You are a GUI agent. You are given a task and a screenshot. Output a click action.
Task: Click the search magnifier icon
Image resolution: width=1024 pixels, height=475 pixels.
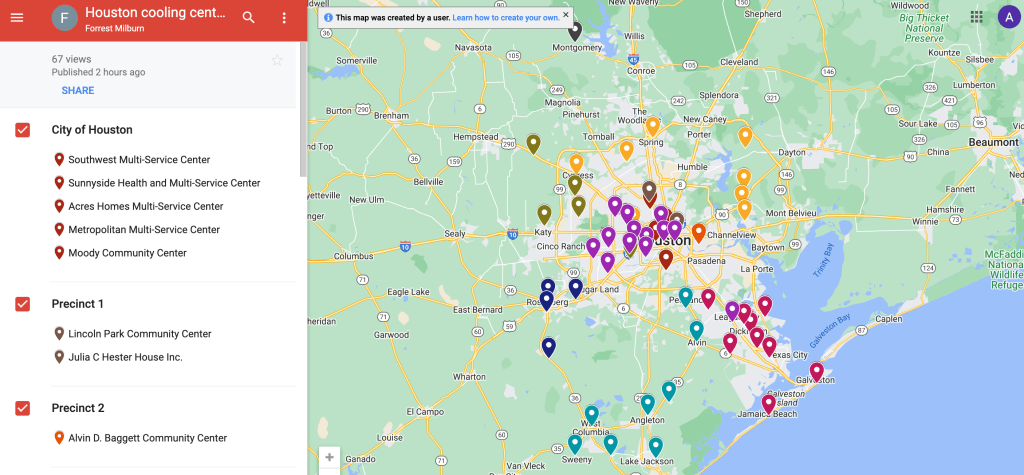[249, 18]
